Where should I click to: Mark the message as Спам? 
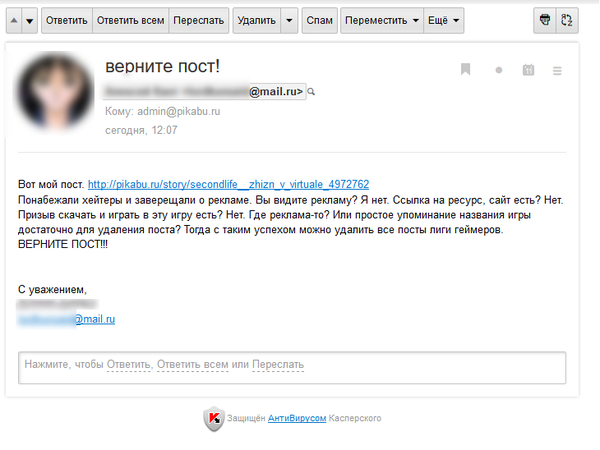[x=319, y=19]
